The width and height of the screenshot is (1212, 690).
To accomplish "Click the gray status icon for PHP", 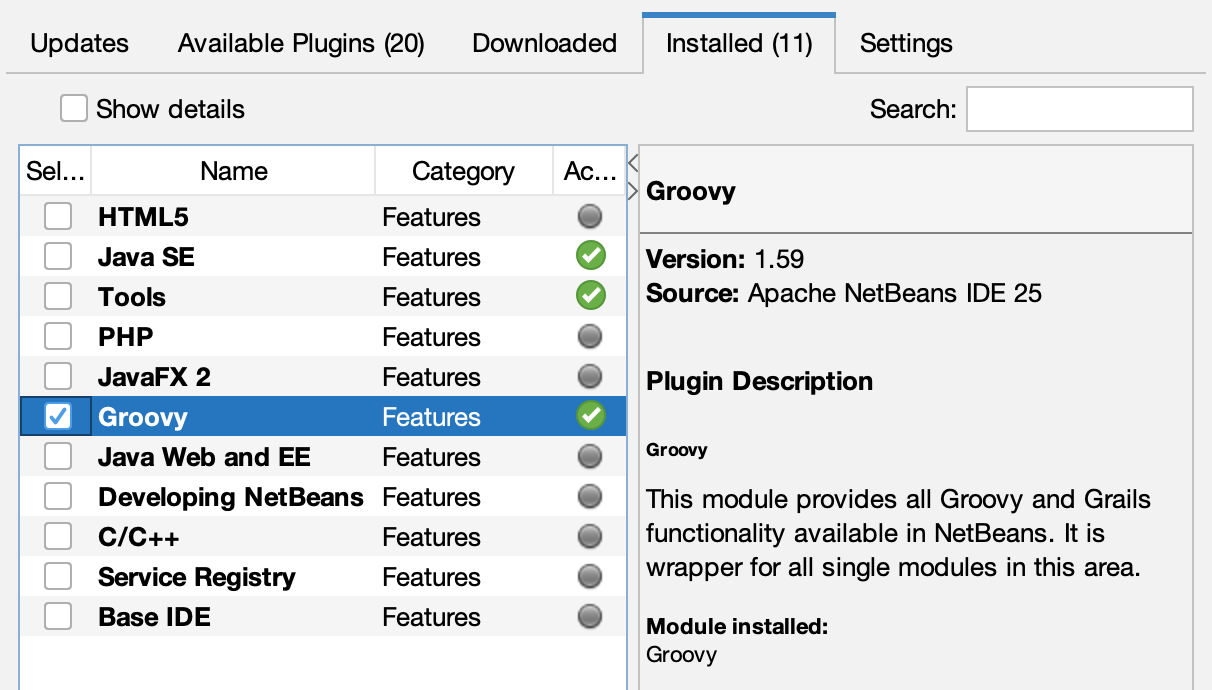I will pos(590,337).
